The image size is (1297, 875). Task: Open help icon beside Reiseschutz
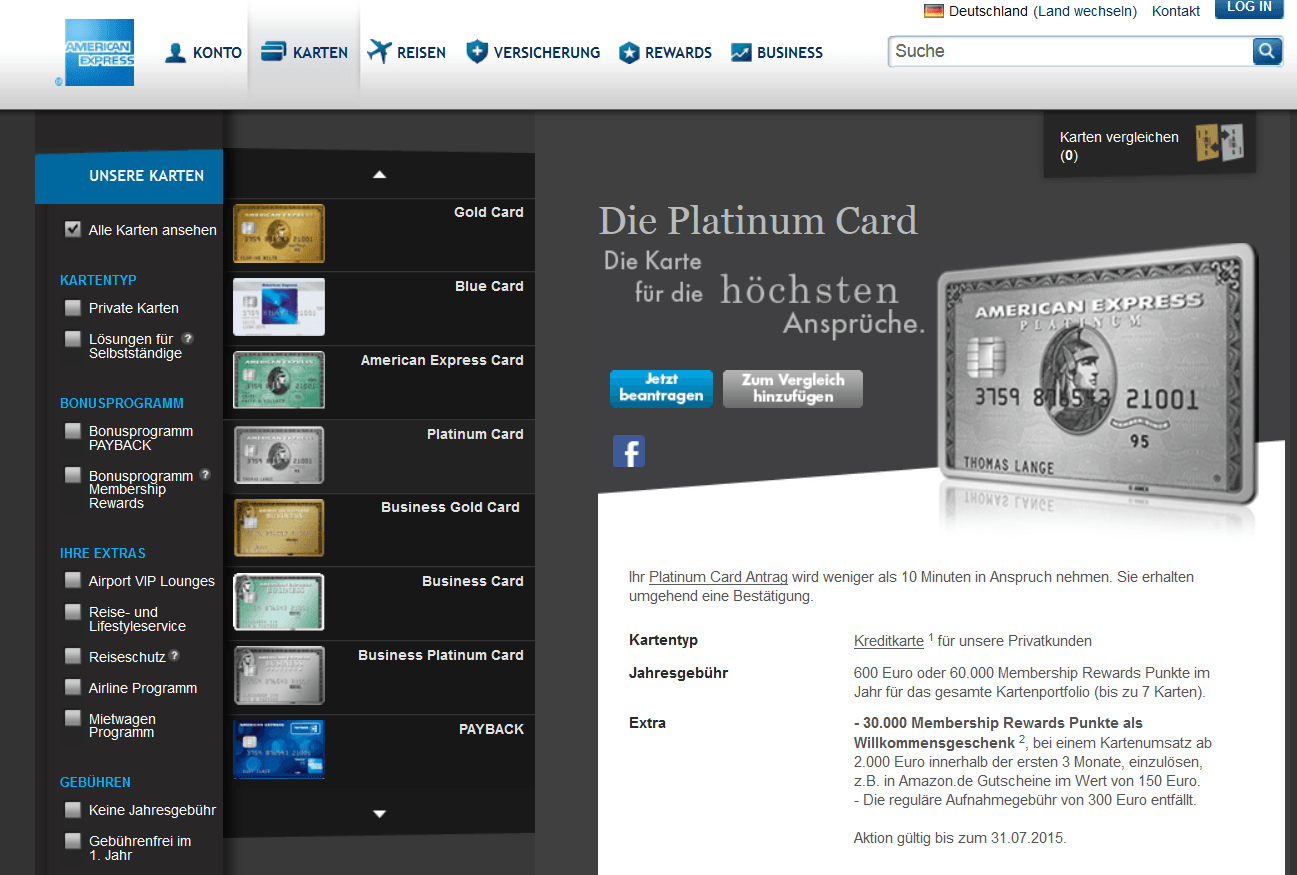[x=174, y=656]
